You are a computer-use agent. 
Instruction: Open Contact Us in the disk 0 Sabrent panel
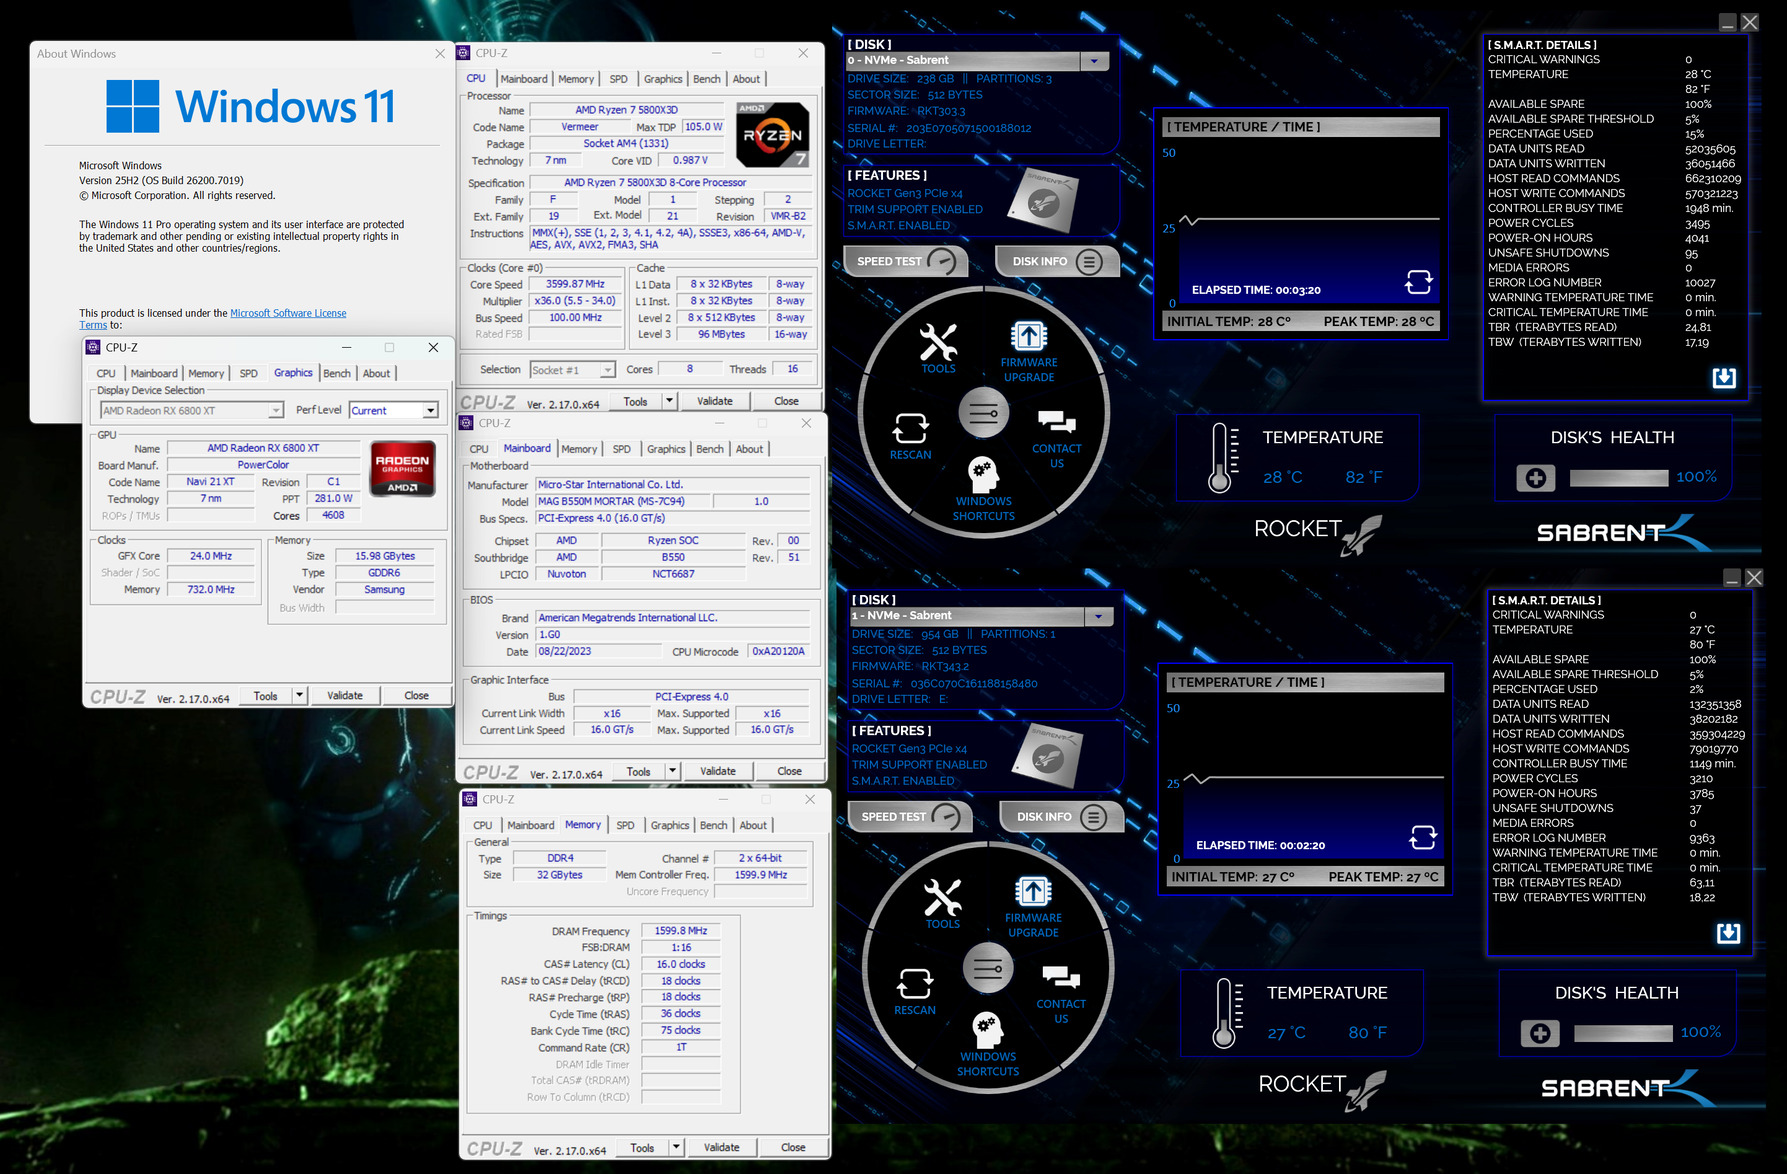tap(1057, 439)
